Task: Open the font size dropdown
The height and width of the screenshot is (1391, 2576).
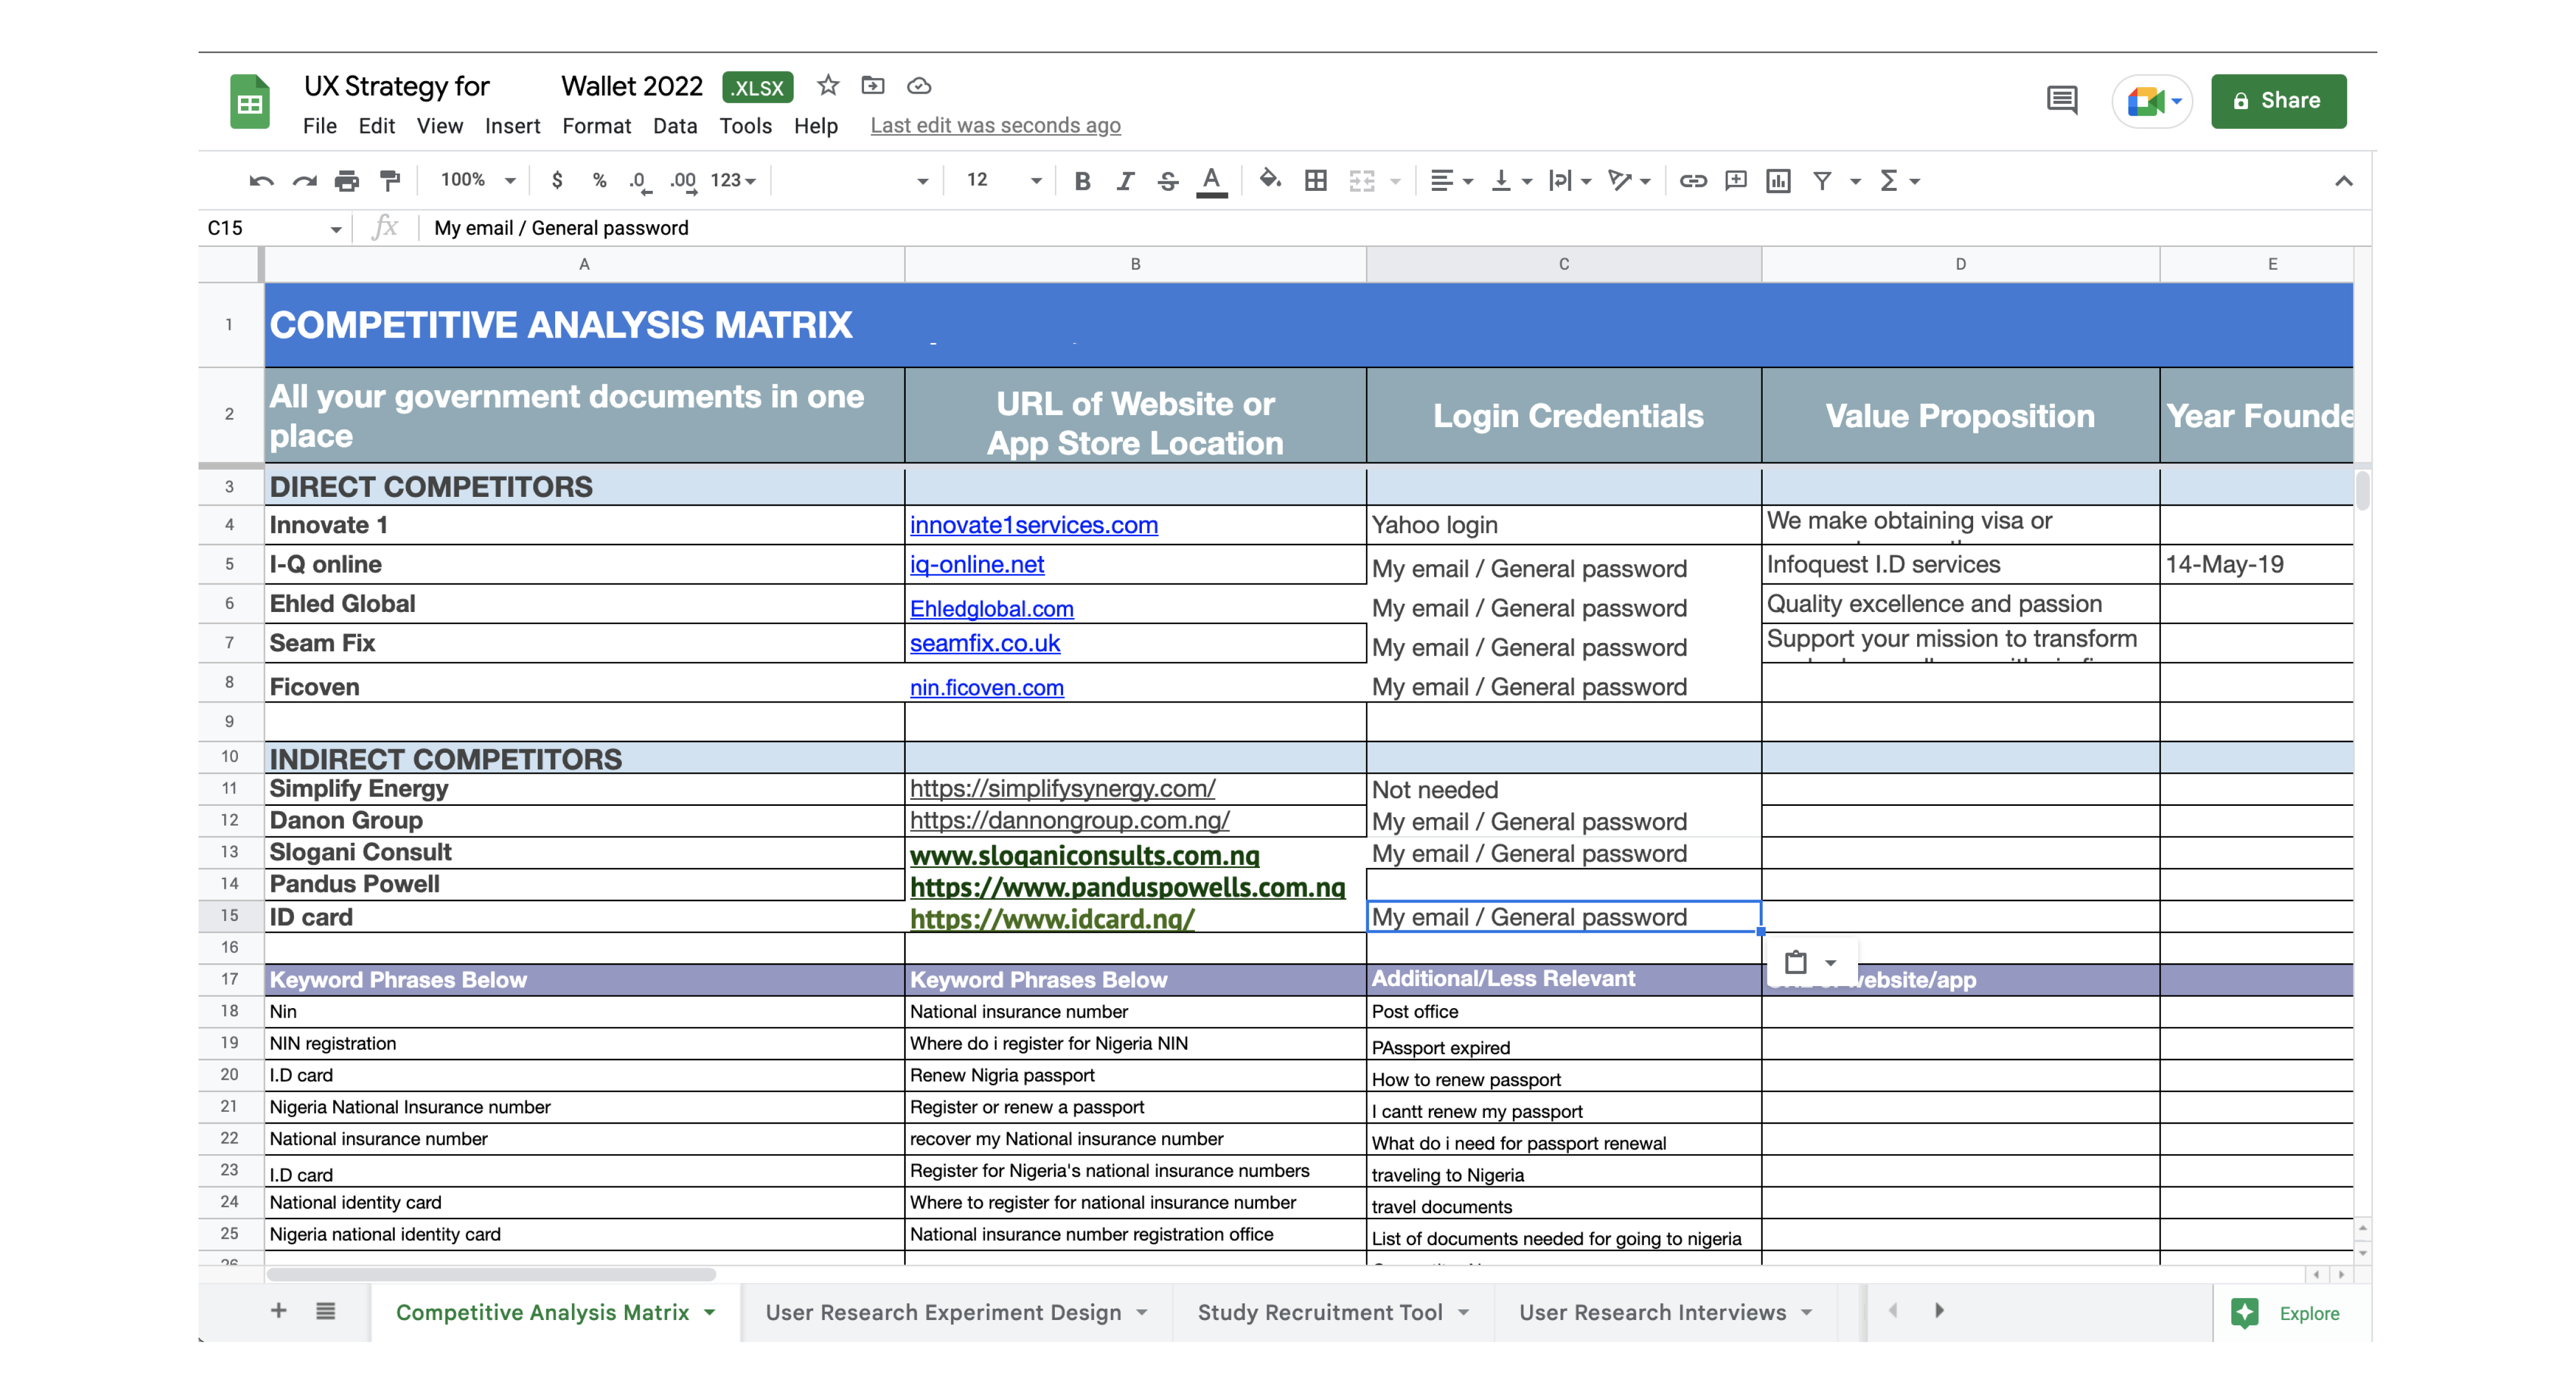Action: pos(1004,180)
